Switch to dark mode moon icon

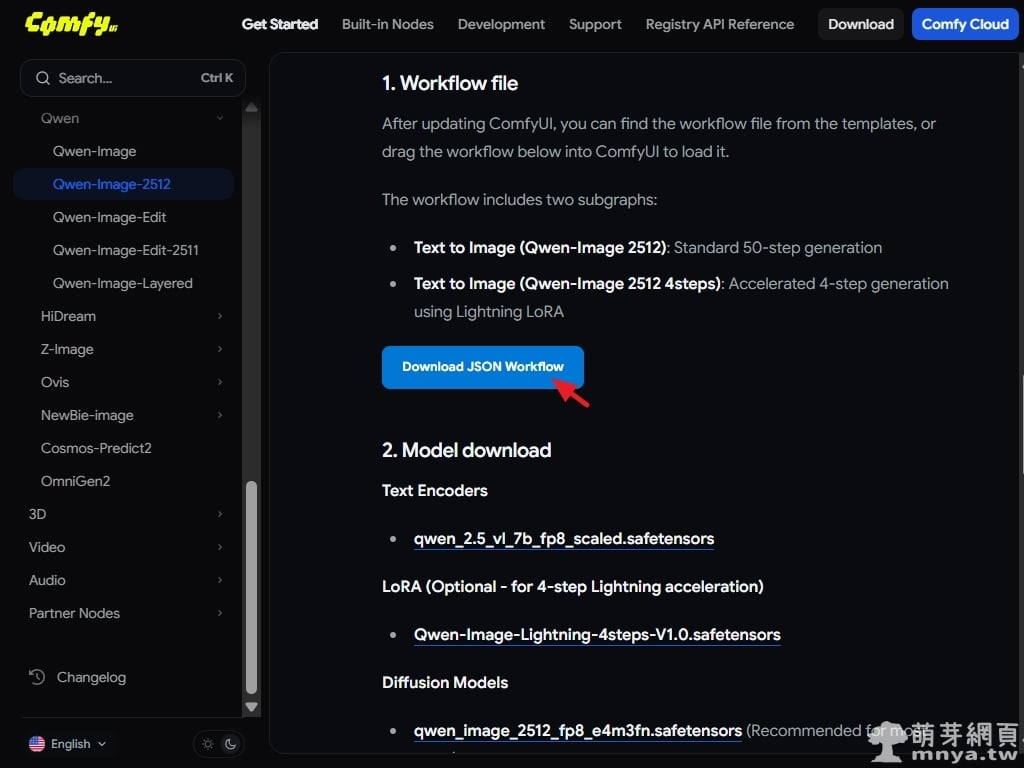(x=230, y=744)
